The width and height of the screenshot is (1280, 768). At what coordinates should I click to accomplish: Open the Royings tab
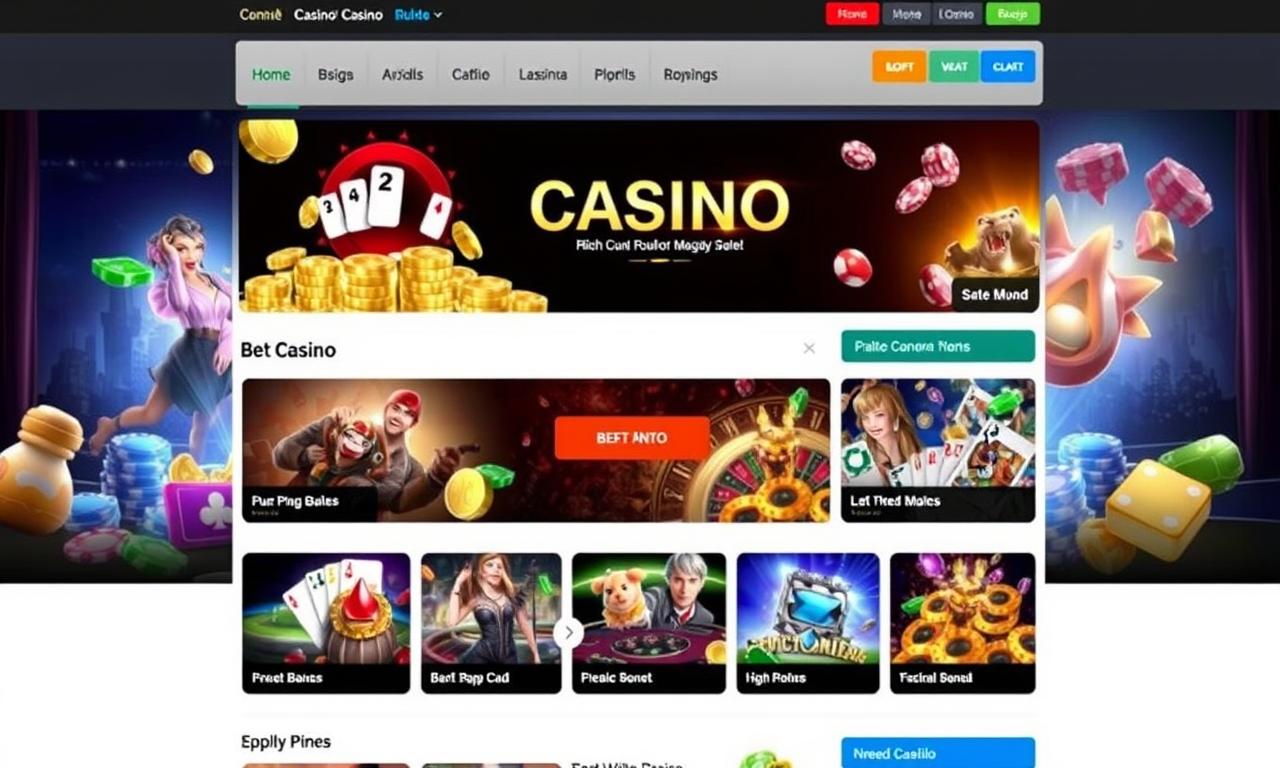690,74
